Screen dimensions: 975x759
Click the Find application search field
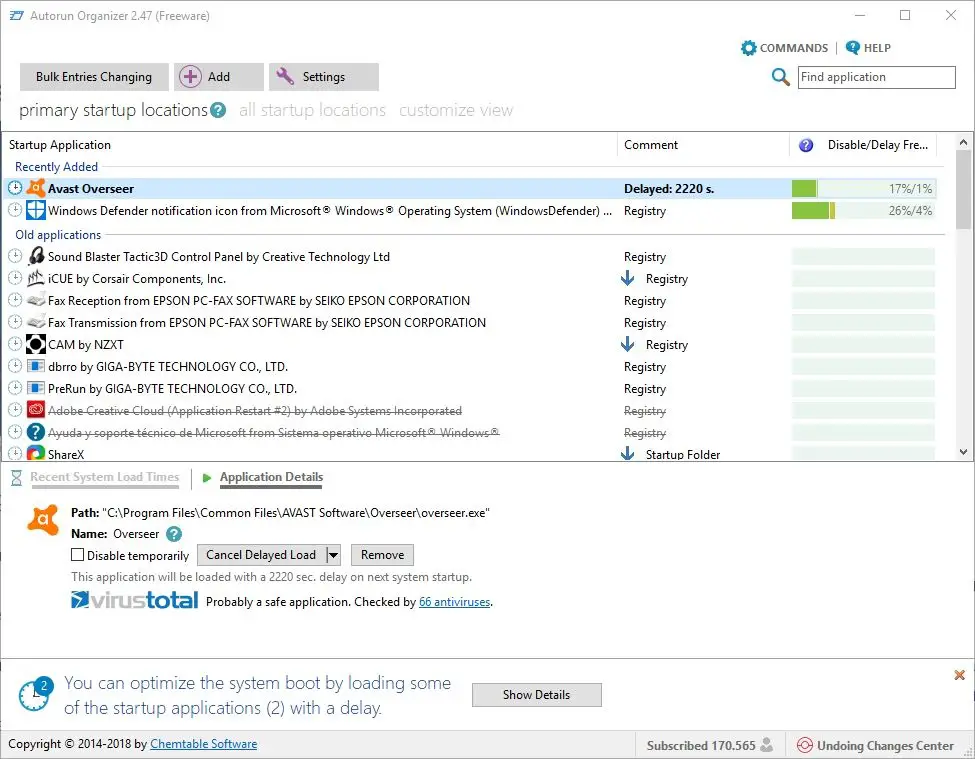pyautogui.click(x=877, y=77)
